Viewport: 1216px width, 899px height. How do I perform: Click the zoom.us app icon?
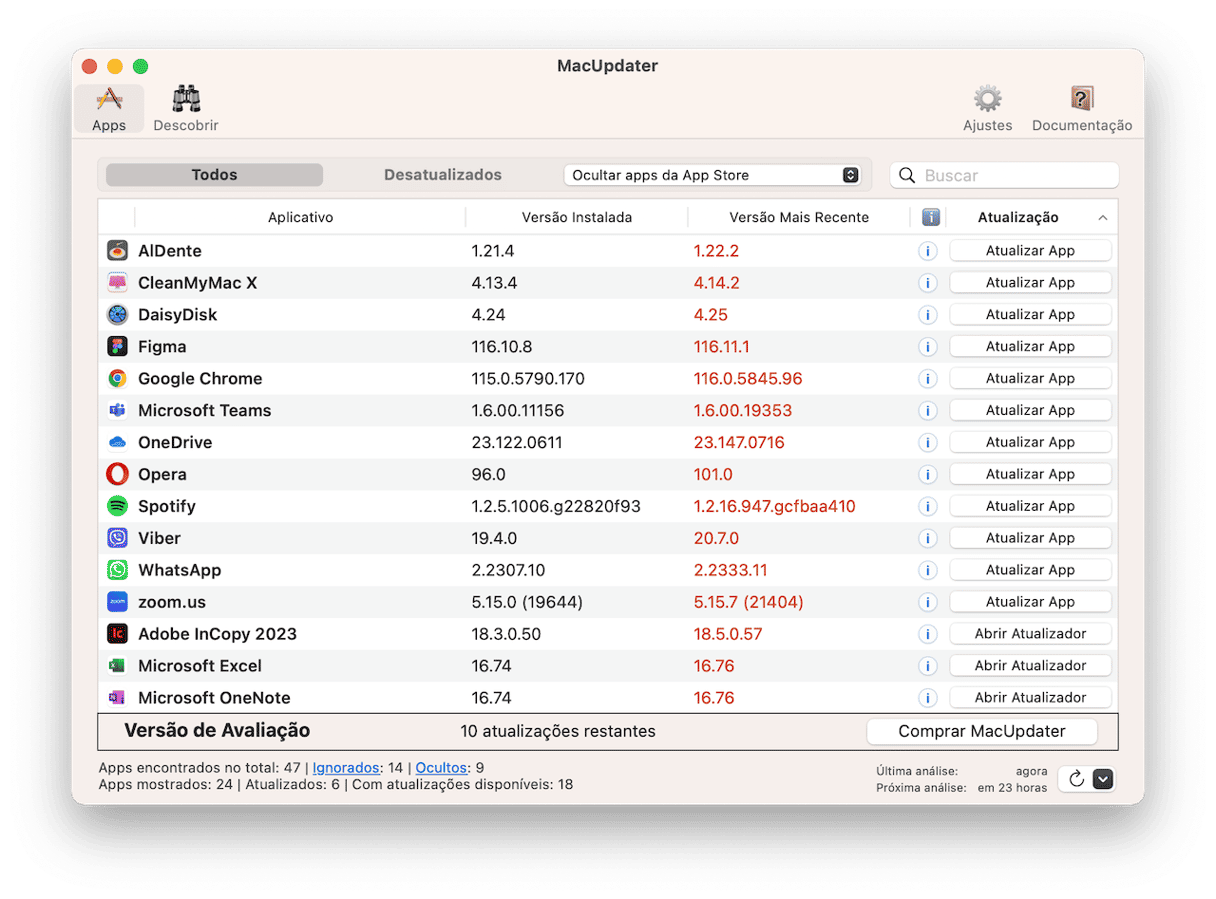point(118,603)
